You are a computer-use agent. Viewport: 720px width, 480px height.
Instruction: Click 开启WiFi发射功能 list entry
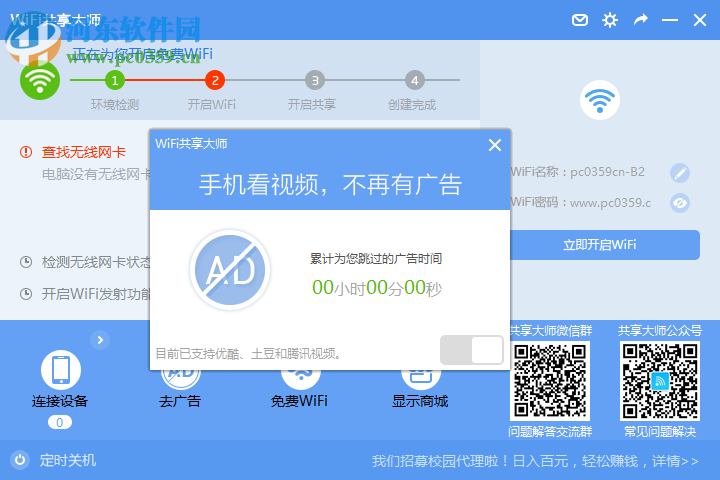pyautogui.click(x=96, y=294)
